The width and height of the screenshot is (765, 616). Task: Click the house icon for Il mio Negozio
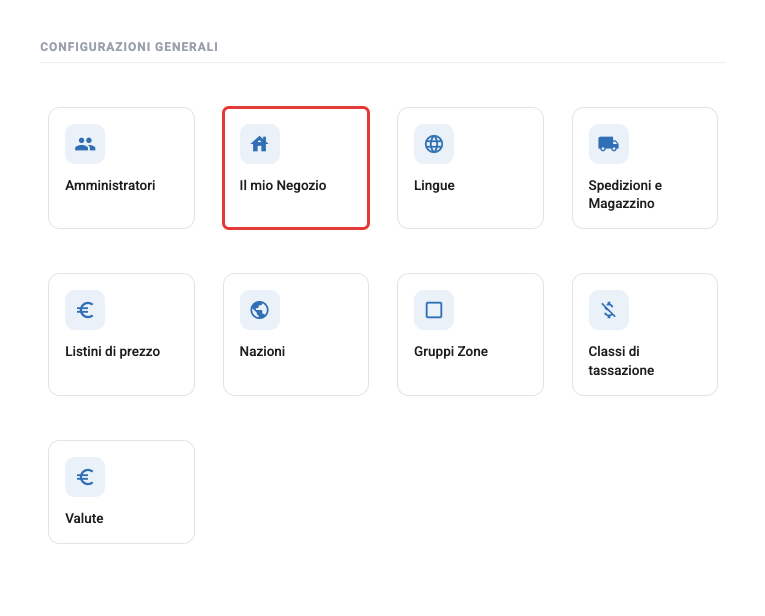(x=260, y=144)
